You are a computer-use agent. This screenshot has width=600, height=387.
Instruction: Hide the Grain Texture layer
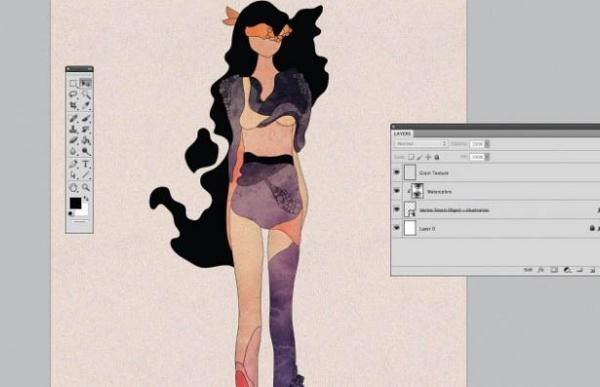tap(396, 173)
